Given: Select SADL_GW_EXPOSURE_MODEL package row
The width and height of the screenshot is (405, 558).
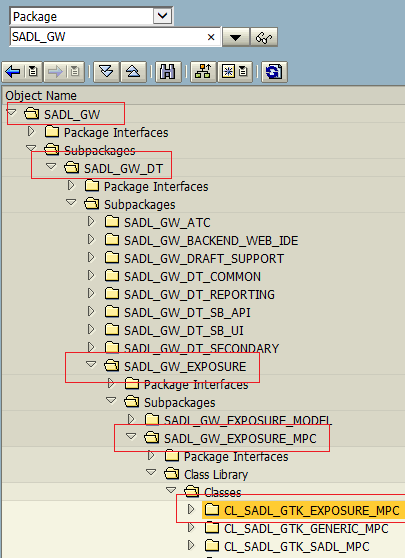Looking at the screenshot, I should point(248,420).
